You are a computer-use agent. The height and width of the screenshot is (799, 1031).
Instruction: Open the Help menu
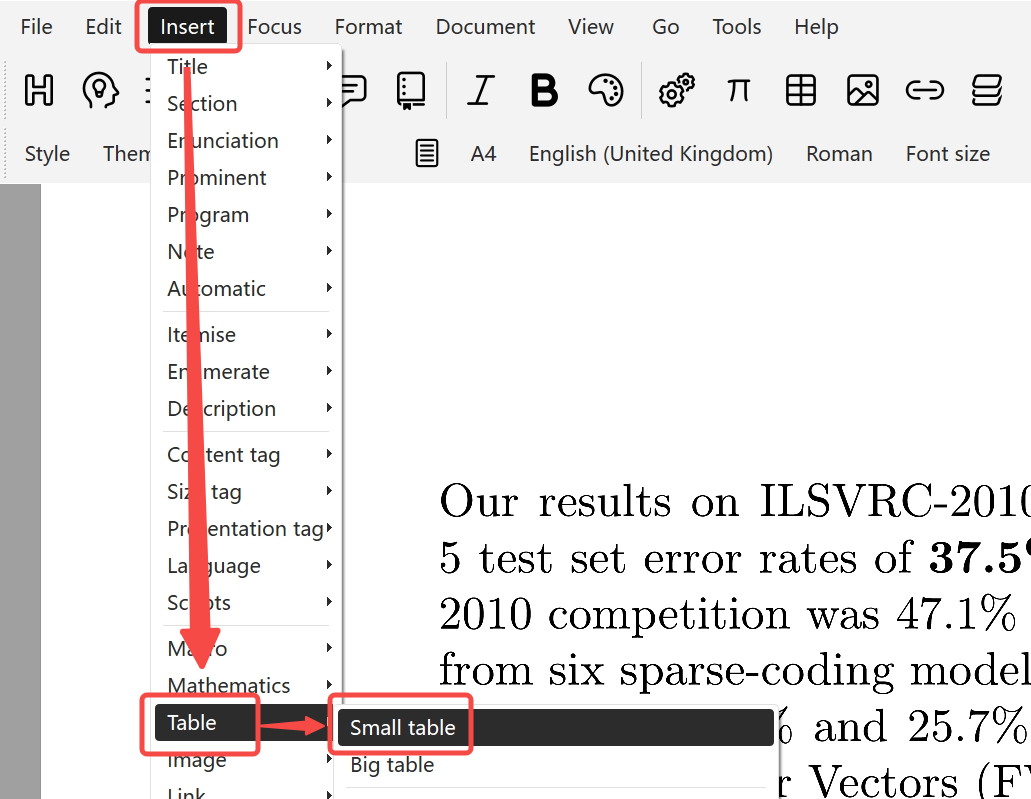(x=816, y=27)
